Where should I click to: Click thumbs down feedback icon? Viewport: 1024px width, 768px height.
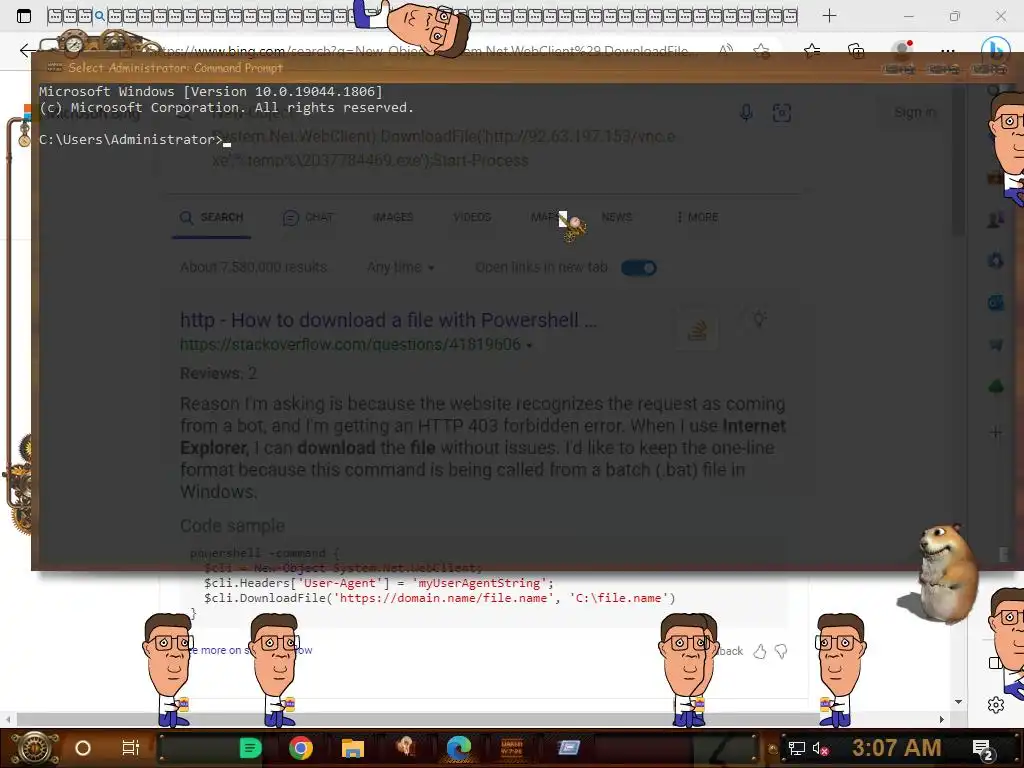[781, 651]
